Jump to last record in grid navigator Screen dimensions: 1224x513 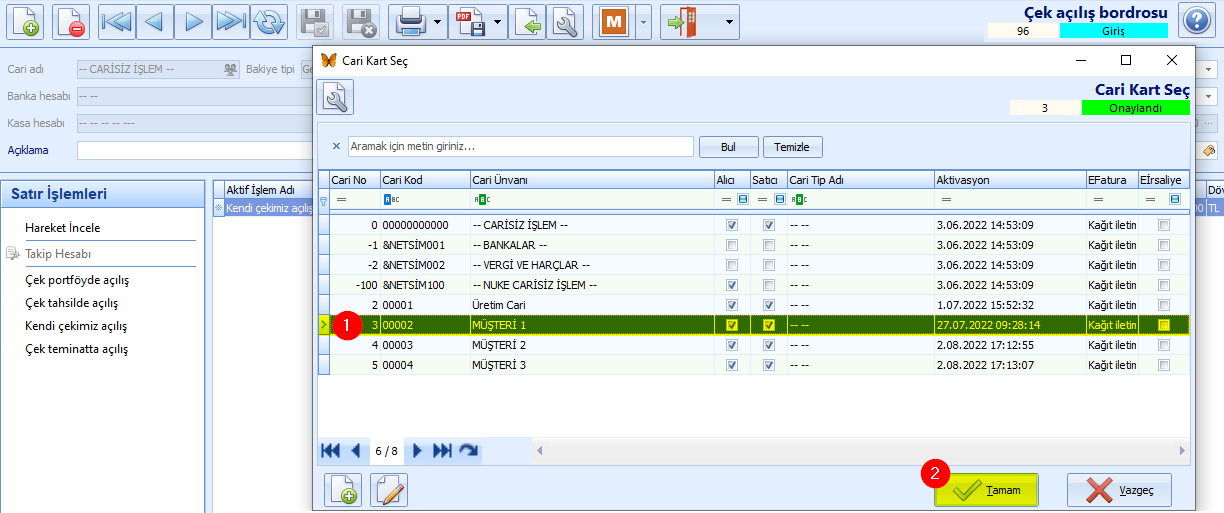(442, 451)
